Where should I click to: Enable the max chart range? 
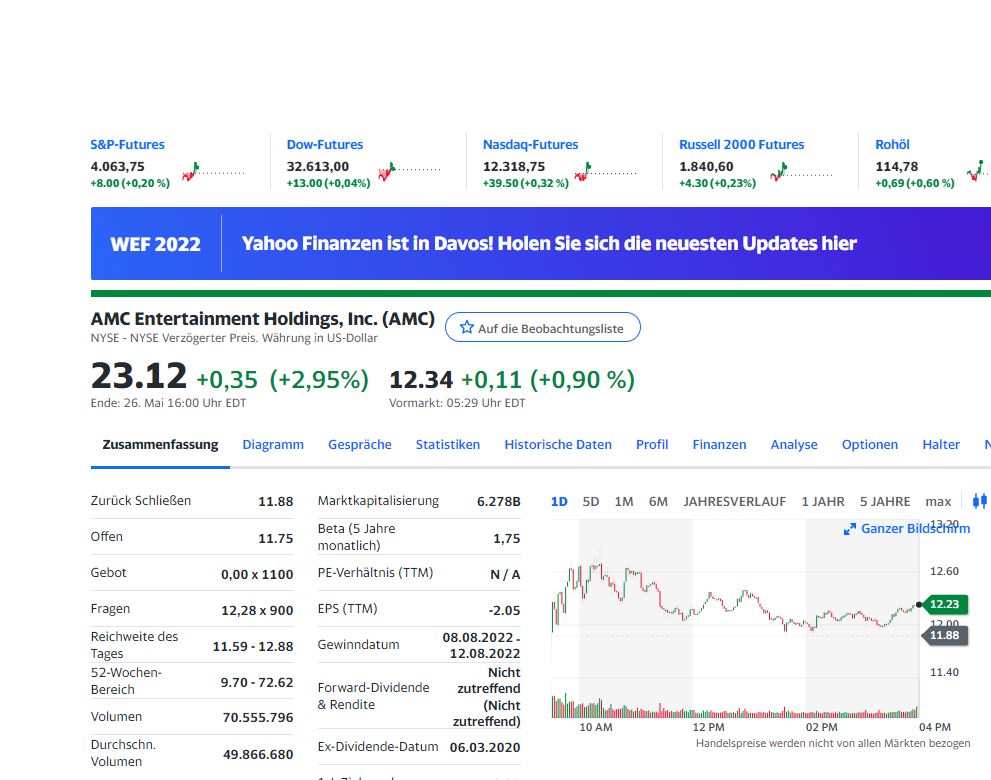tap(938, 501)
